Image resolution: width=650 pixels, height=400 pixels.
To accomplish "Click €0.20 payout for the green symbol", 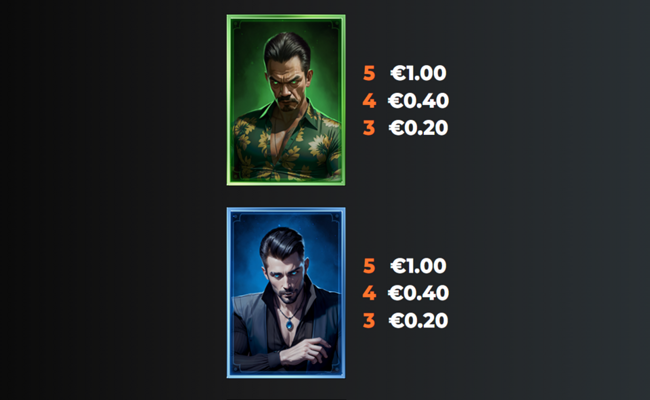I will pos(418,128).
